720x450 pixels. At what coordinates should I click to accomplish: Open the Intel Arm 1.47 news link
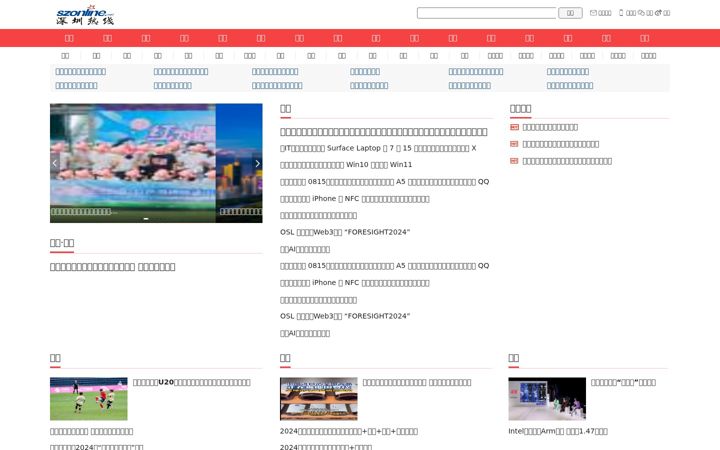(x=558, y=431)
